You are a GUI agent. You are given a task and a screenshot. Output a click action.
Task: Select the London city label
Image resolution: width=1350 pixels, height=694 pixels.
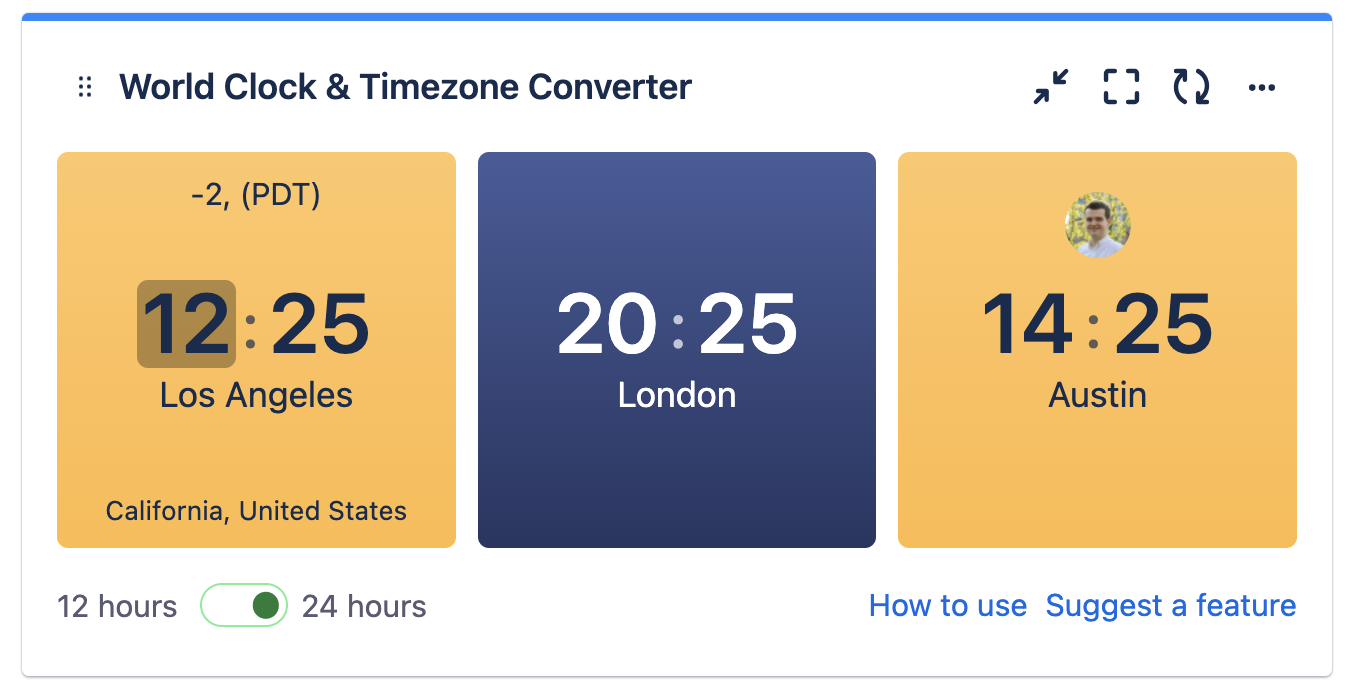pyautogui.click(x=677, y=395)
